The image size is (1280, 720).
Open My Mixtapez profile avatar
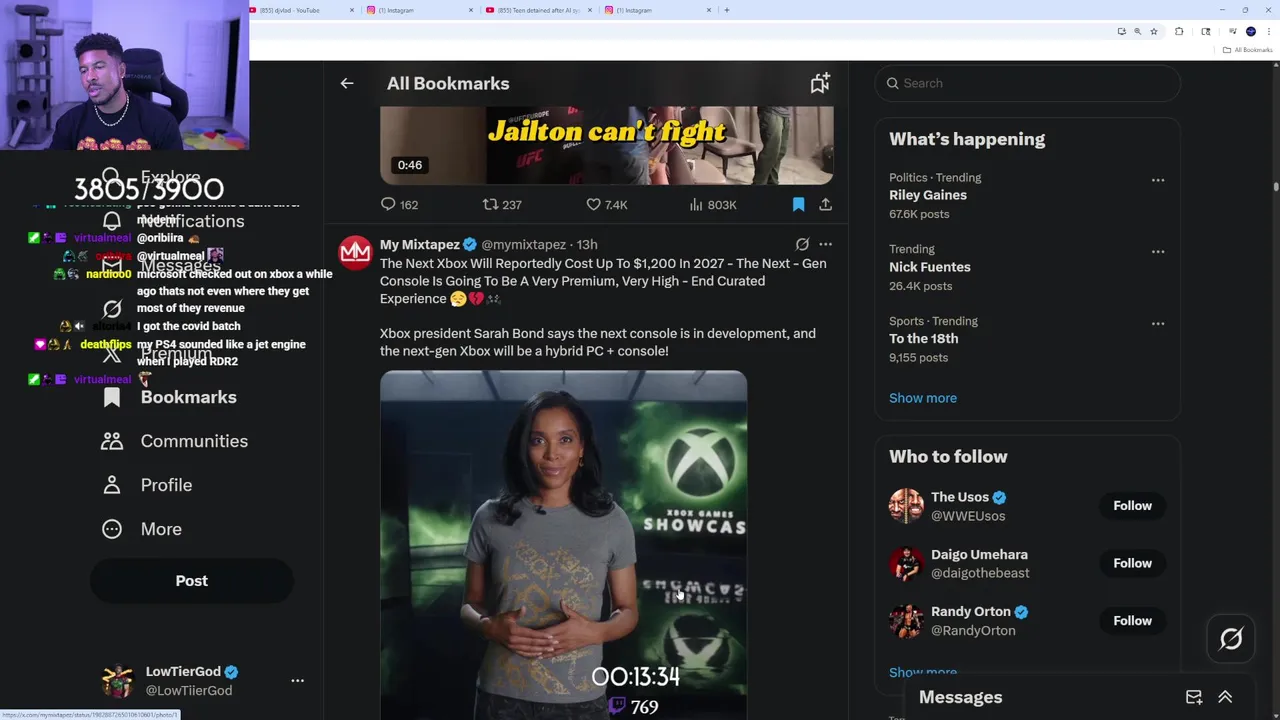point(355,253)
